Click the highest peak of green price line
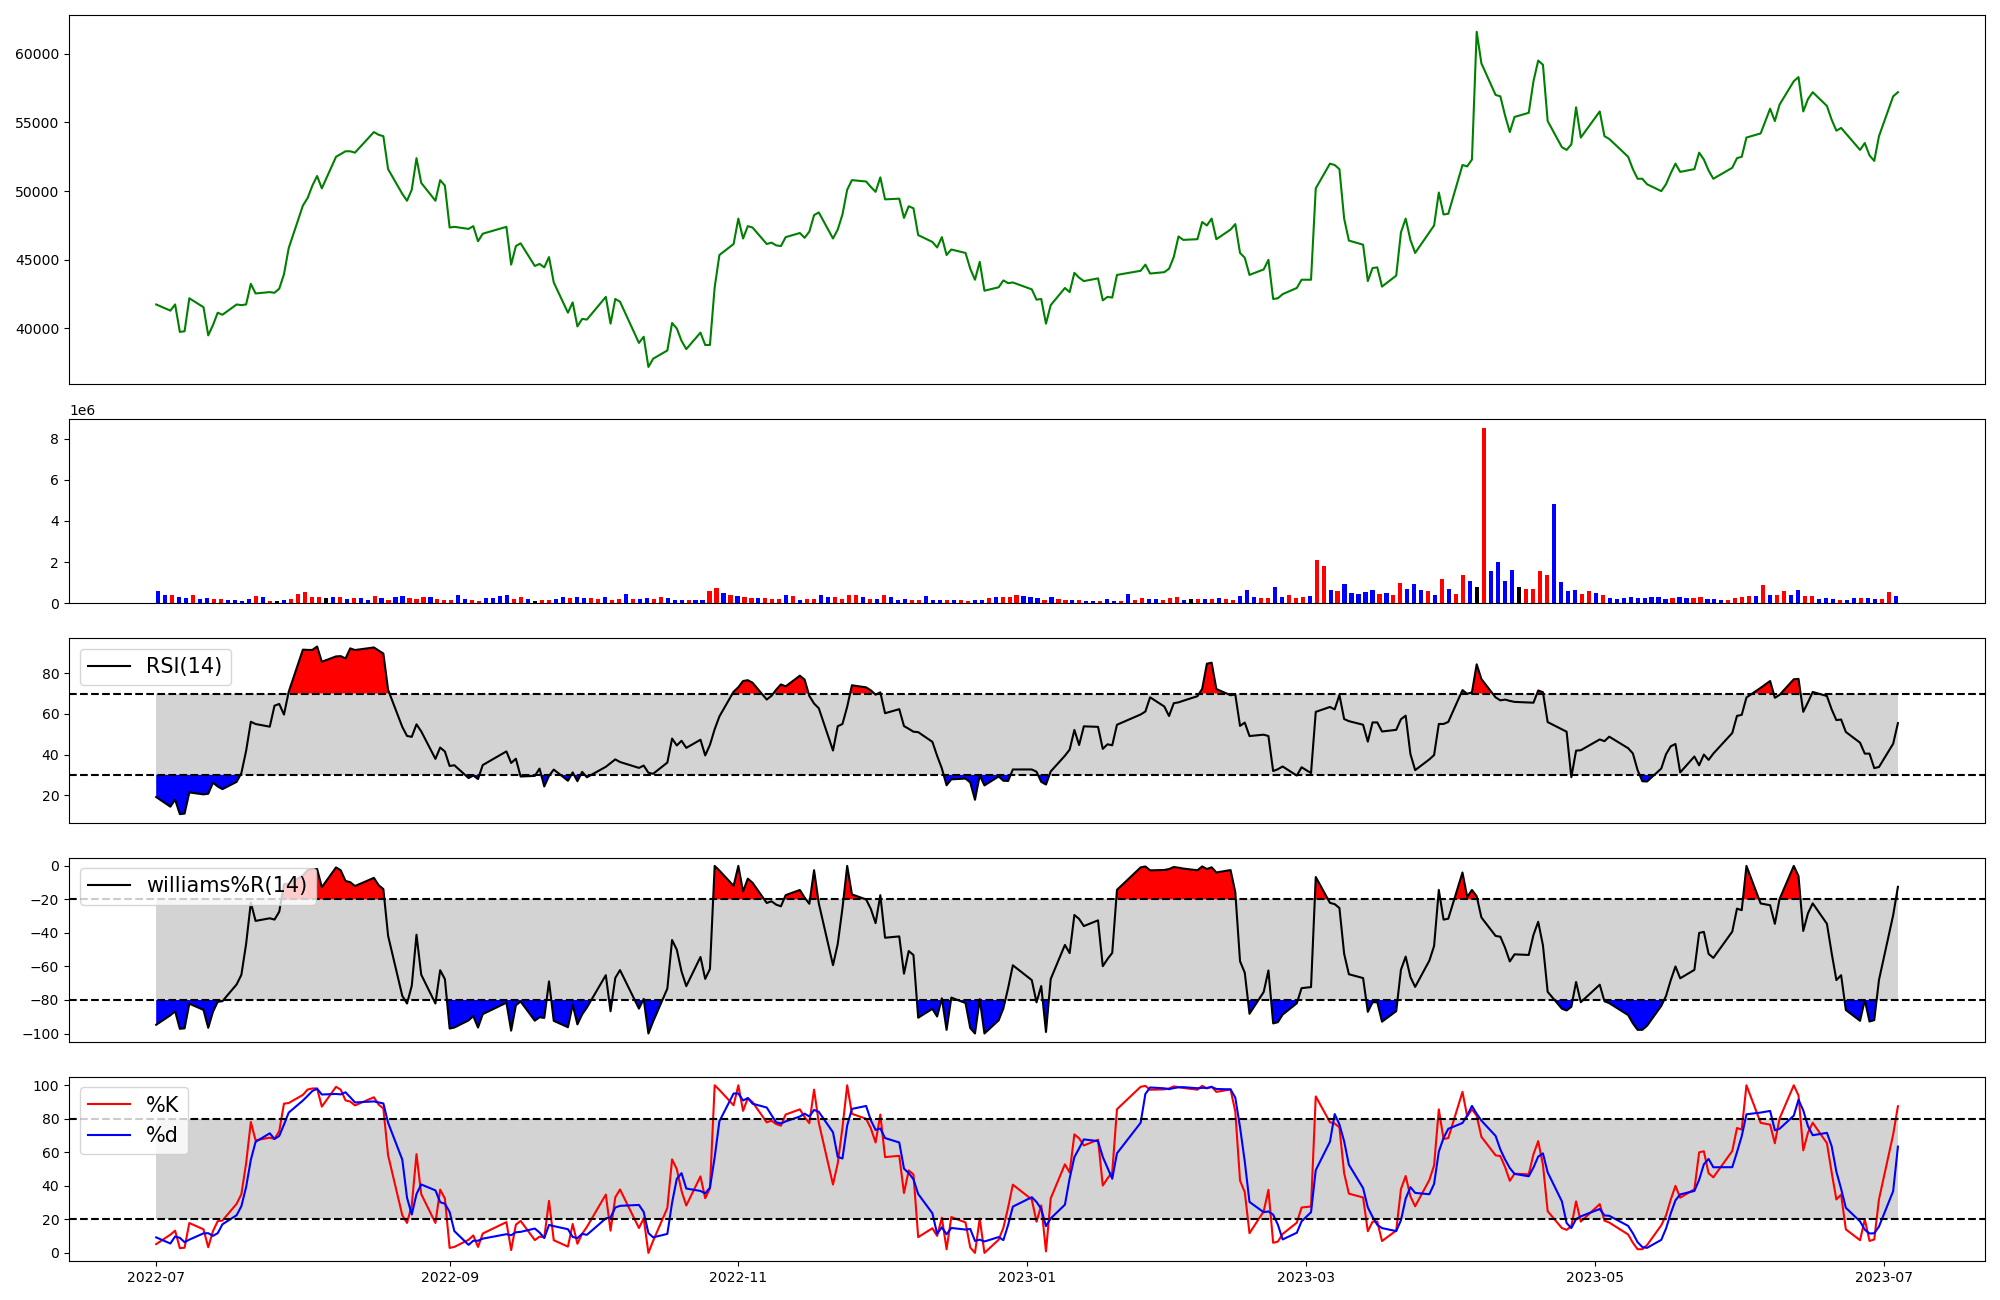This screenshot has width=2000, height=1300. (1476, 33)
